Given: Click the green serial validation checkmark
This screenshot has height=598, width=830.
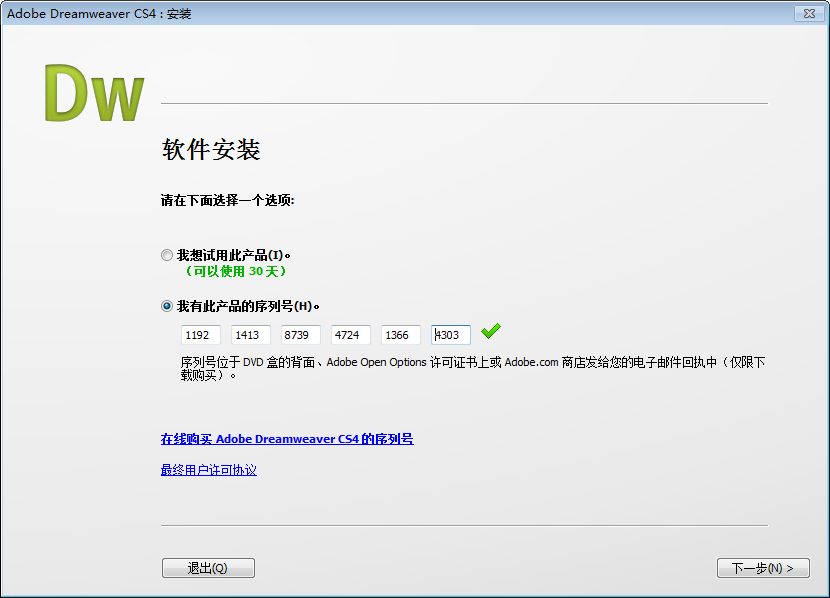Looking at the screenshot, I should point(491,331).
